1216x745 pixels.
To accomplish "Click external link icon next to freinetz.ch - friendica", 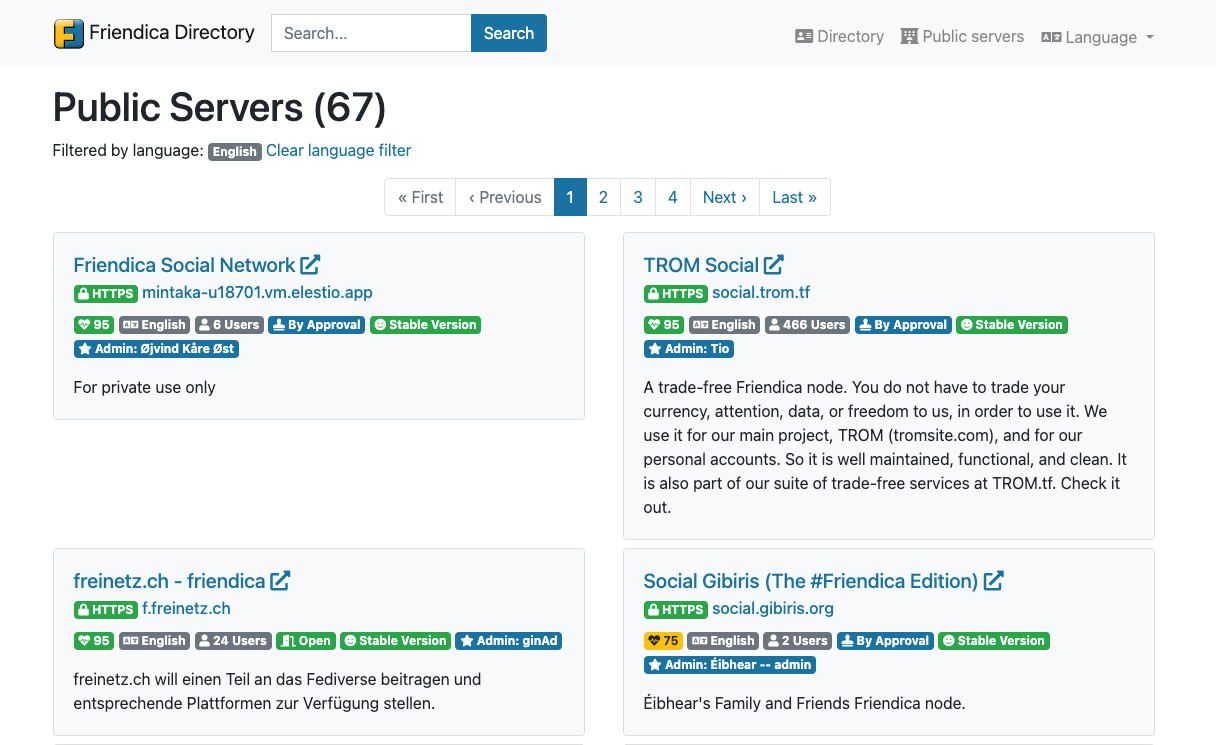I will coord(281,581).
